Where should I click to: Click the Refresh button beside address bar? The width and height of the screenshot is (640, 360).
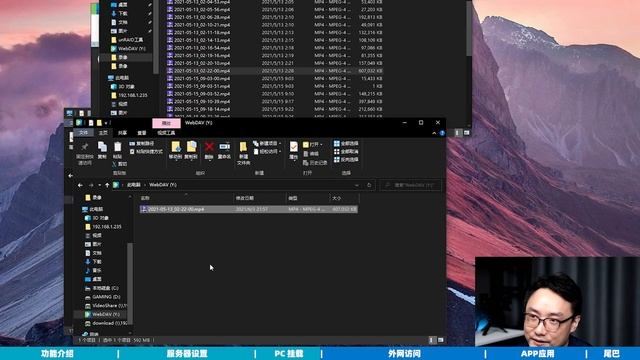(369, 185)
